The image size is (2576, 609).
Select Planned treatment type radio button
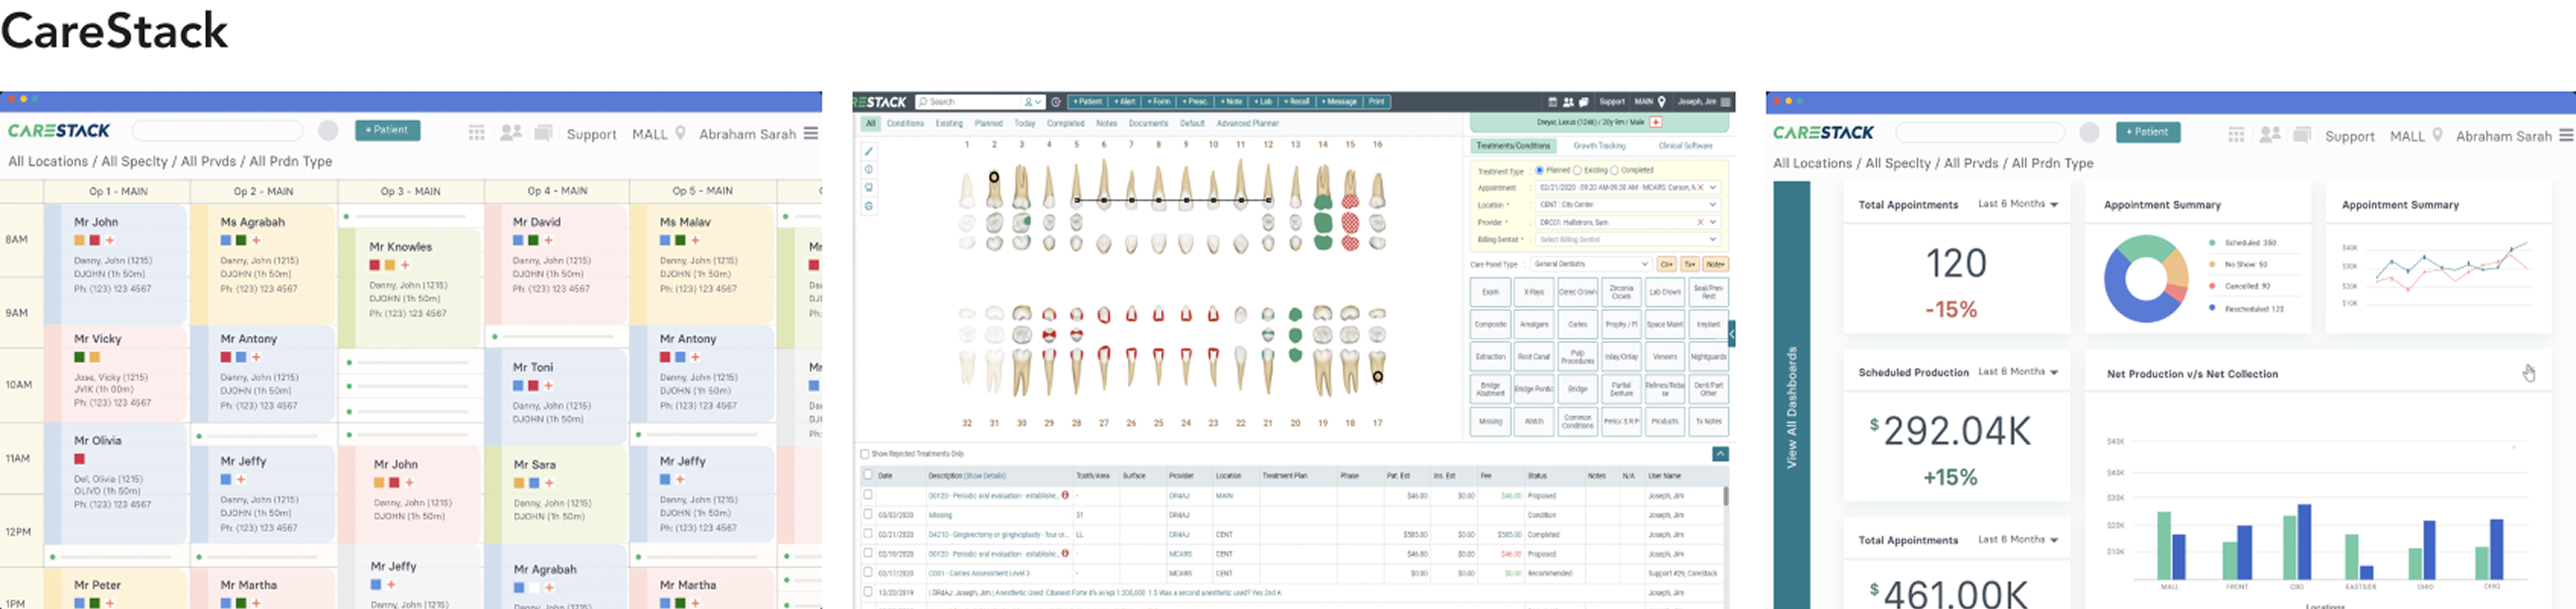[x=1539, y=170]
